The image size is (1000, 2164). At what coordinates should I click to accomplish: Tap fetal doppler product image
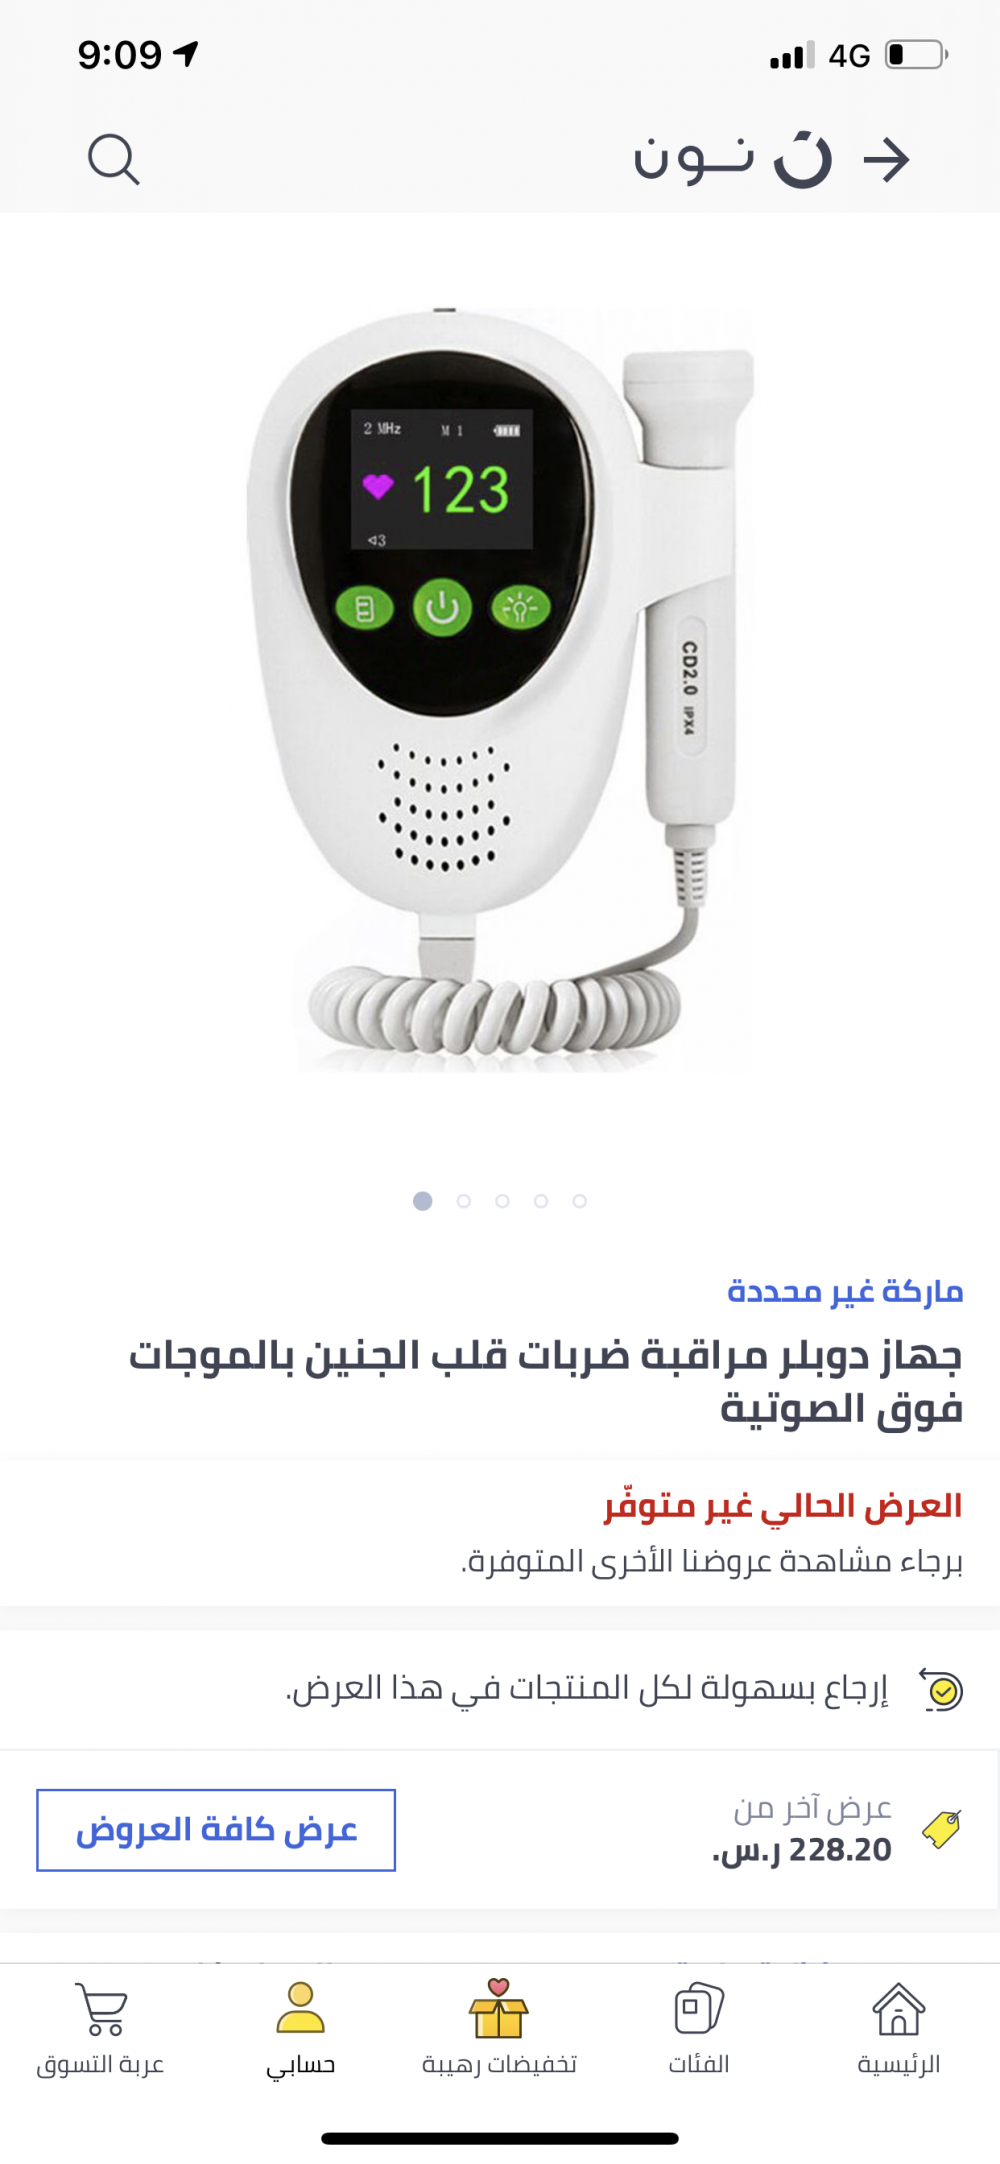click(500, 690)
